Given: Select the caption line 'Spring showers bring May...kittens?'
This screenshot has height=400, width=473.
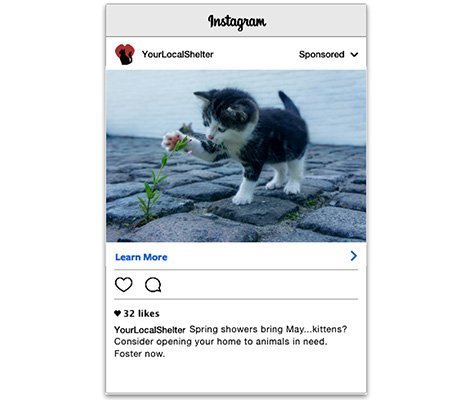Looking at the screenshot, I should tap(268, 329).
